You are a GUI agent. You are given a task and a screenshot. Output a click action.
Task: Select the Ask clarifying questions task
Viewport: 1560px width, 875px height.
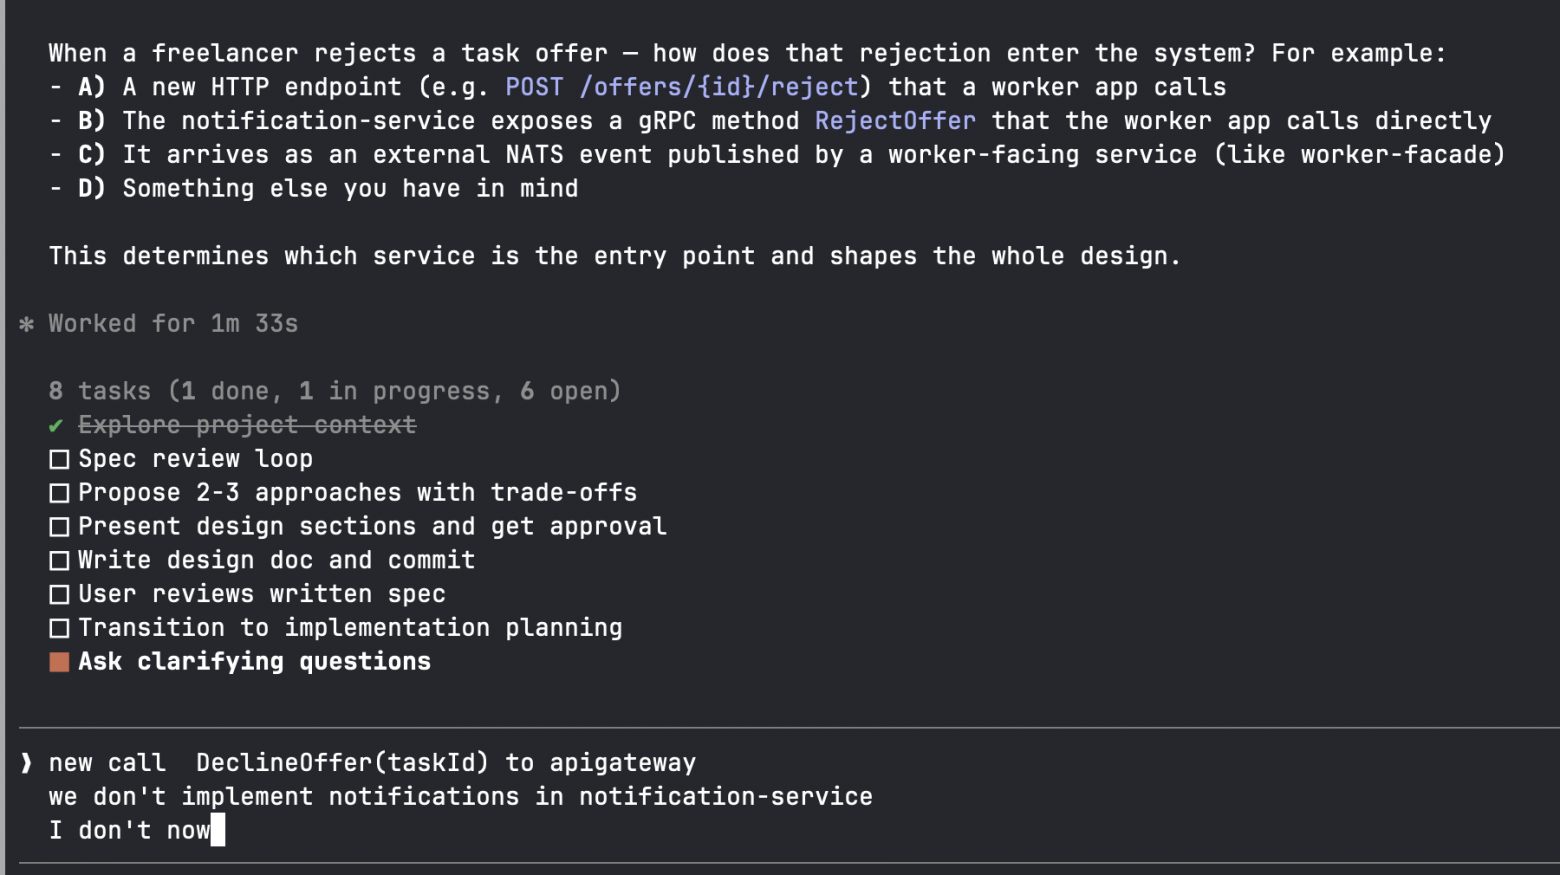(254, 662)
